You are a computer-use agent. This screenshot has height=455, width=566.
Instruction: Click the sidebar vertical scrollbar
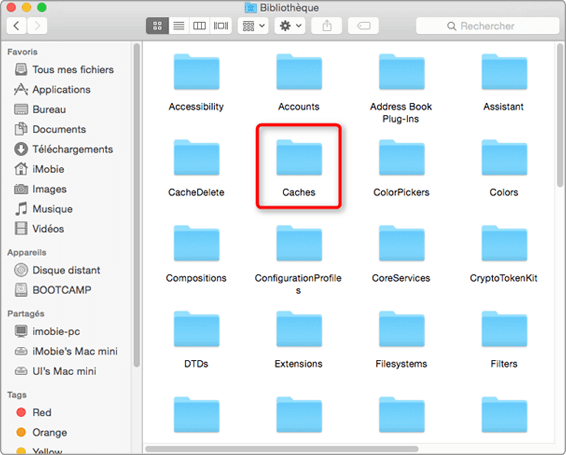tap(136, 205)
